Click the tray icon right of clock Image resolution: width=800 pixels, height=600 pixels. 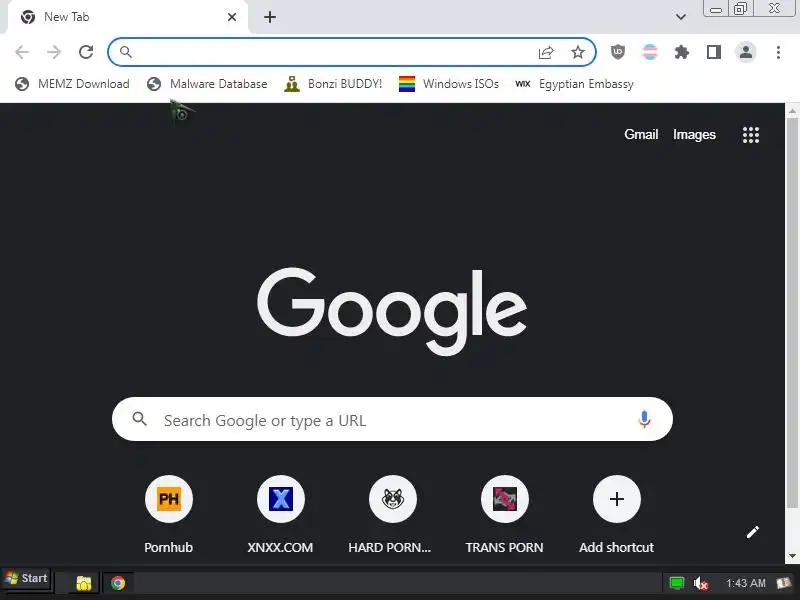pyautogui.click(x=784, y=583)
